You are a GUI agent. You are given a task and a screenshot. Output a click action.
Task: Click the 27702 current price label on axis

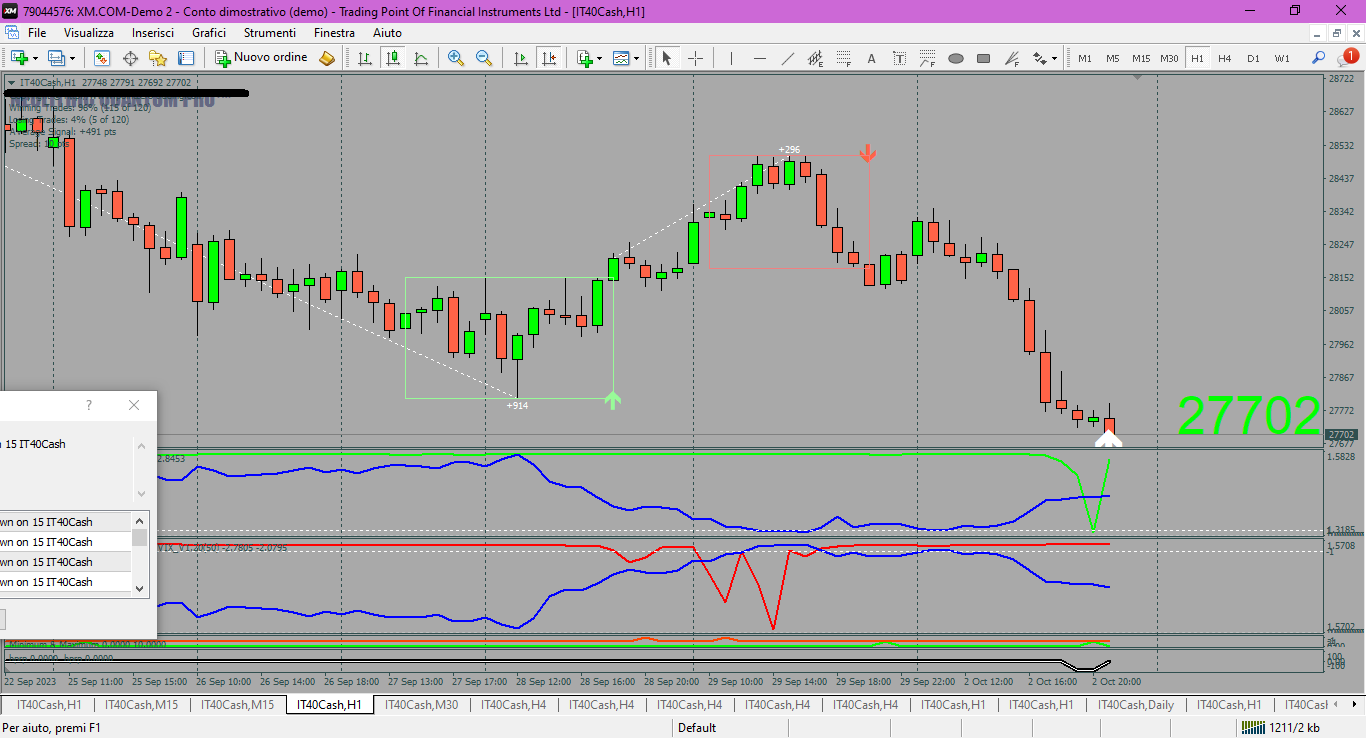coord(1339,435)
